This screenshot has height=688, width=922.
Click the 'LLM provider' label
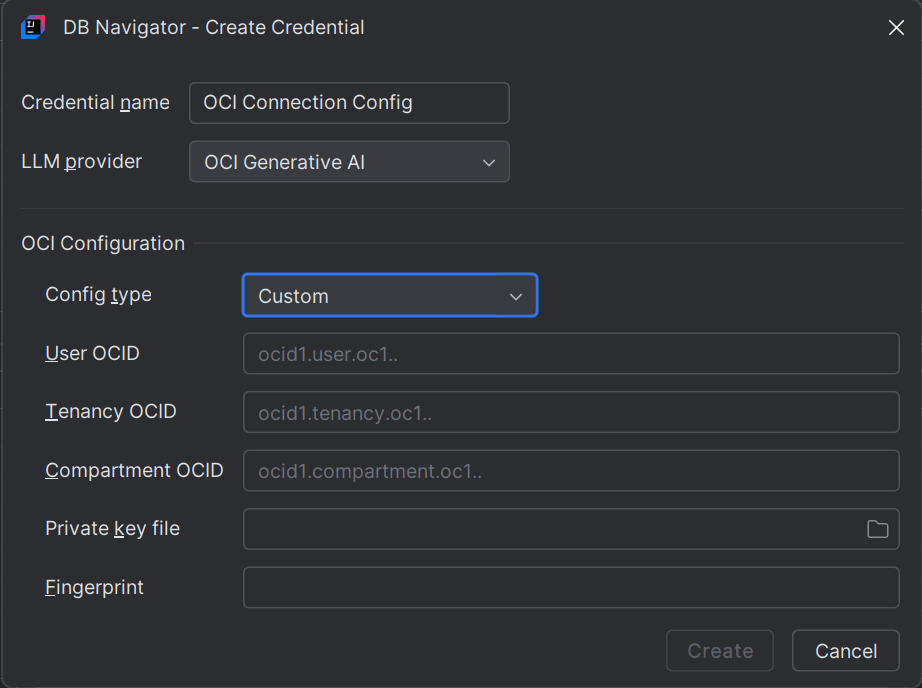82,161
